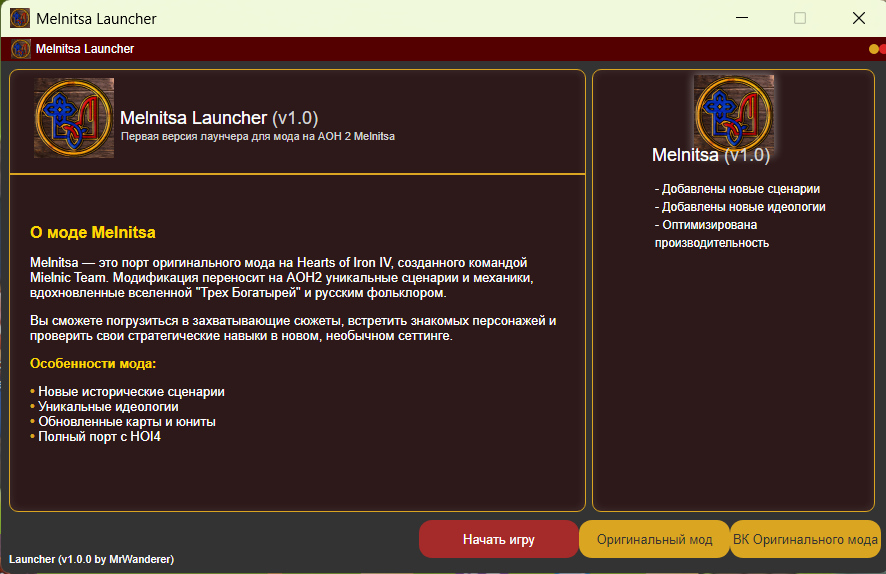Click the Melnitsa Launcher (v1.0) heading
This screenshot has width=886, height=574.
click(x=219, y=118)
